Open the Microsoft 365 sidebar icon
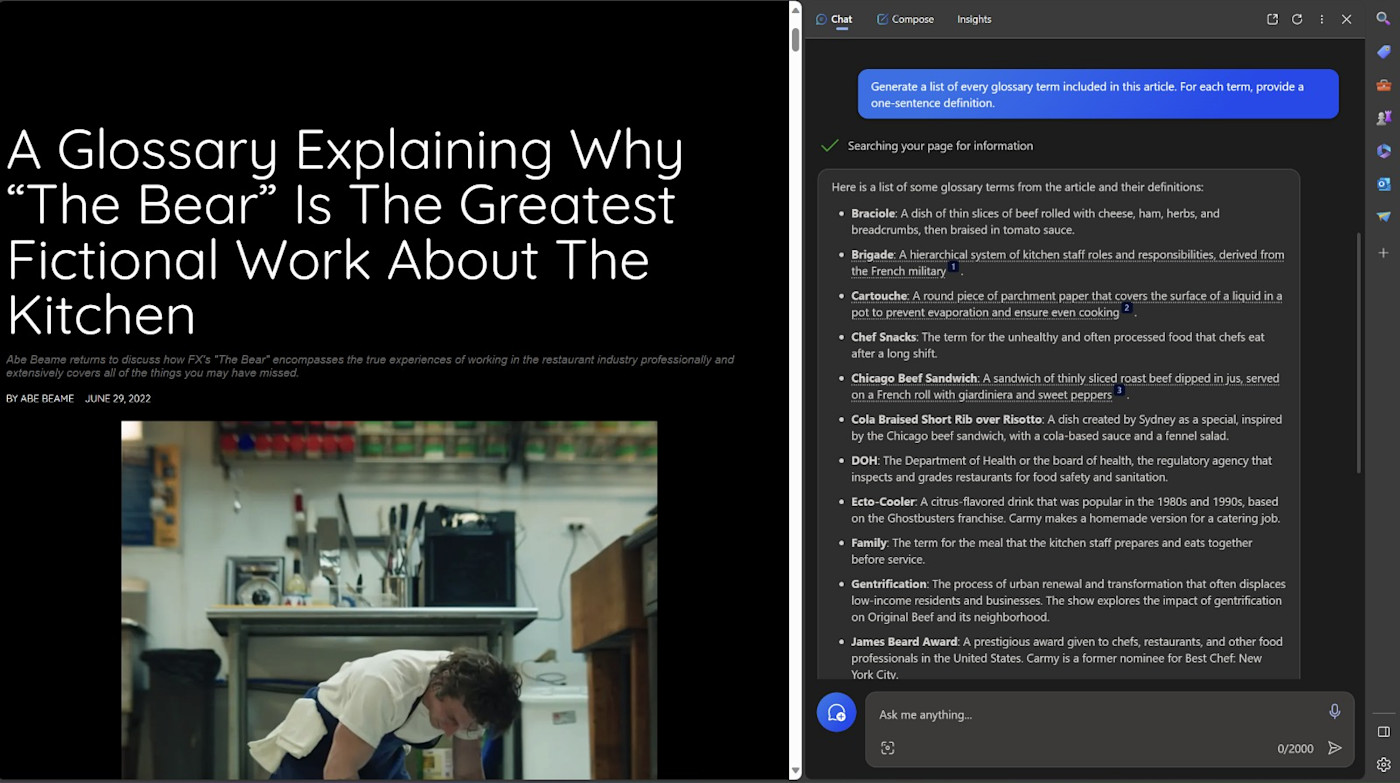Screen dimensions: 1400x783 click(1383, 151)
